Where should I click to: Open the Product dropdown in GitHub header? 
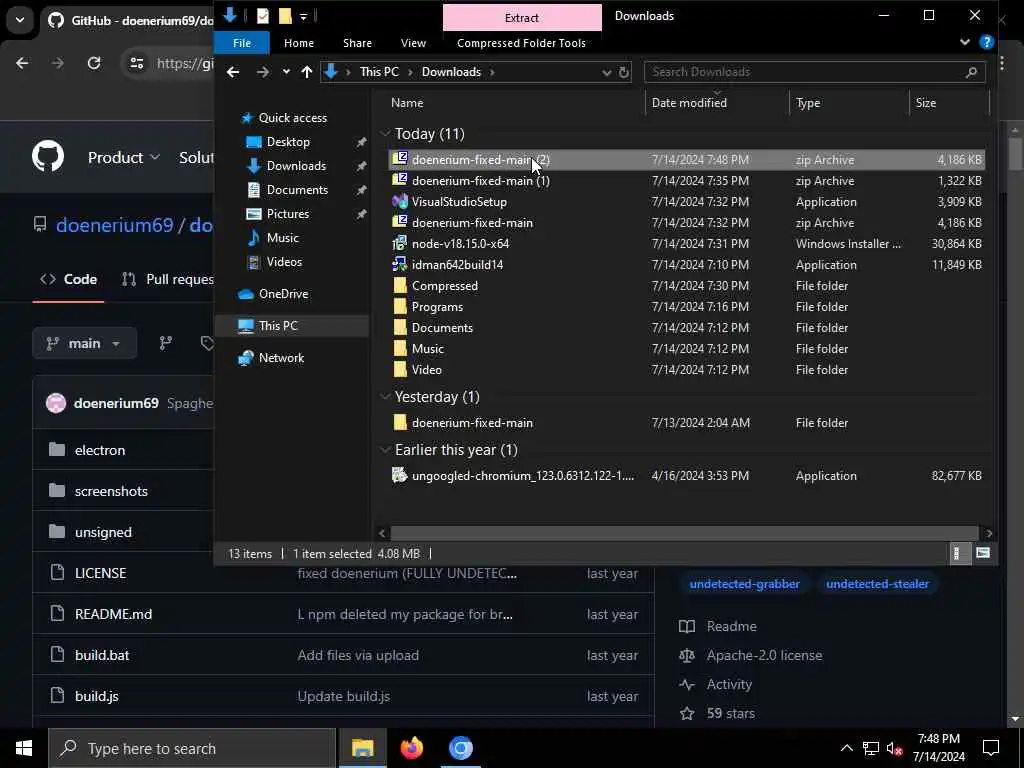(x=123, y=157)
